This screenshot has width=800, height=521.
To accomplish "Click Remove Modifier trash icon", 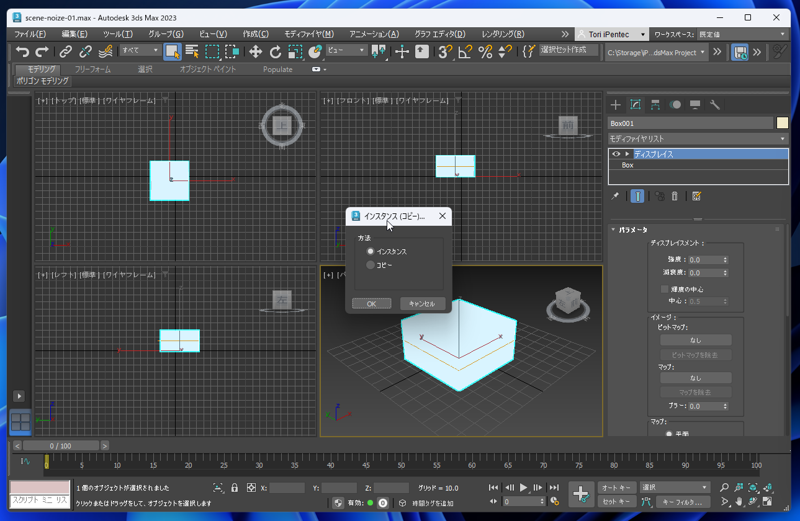I will tap(674, 196).
